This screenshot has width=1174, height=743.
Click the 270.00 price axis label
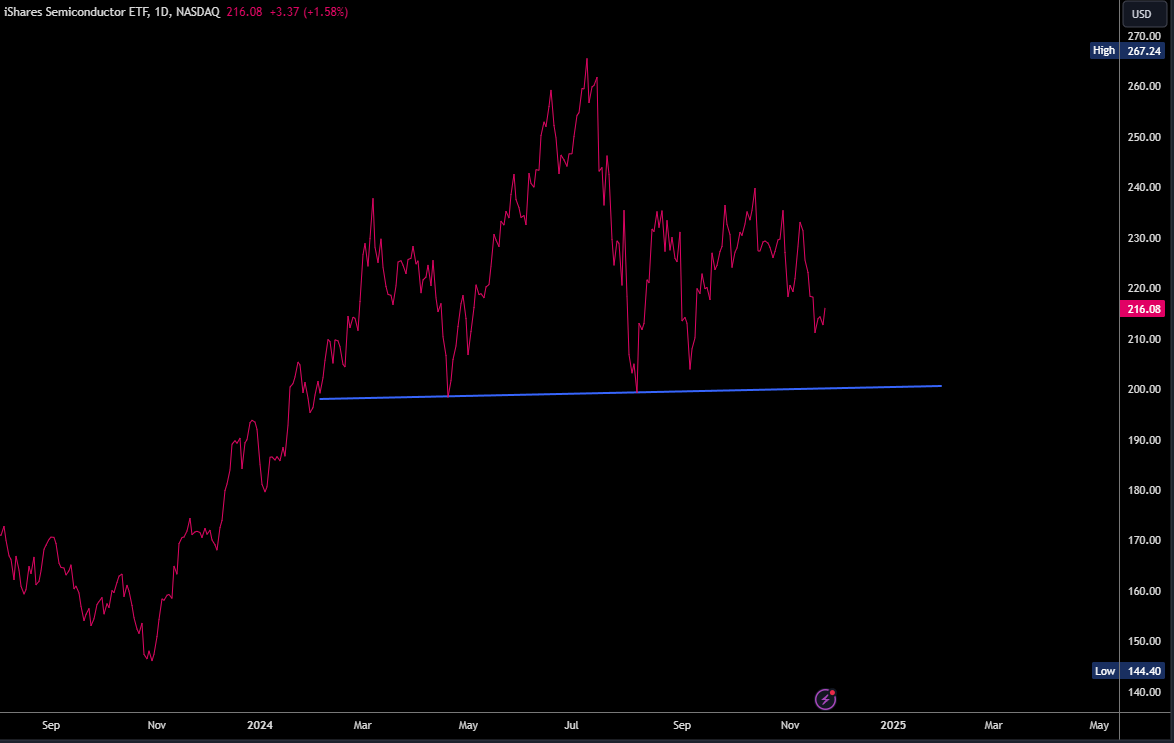[x=1144, y=36]
